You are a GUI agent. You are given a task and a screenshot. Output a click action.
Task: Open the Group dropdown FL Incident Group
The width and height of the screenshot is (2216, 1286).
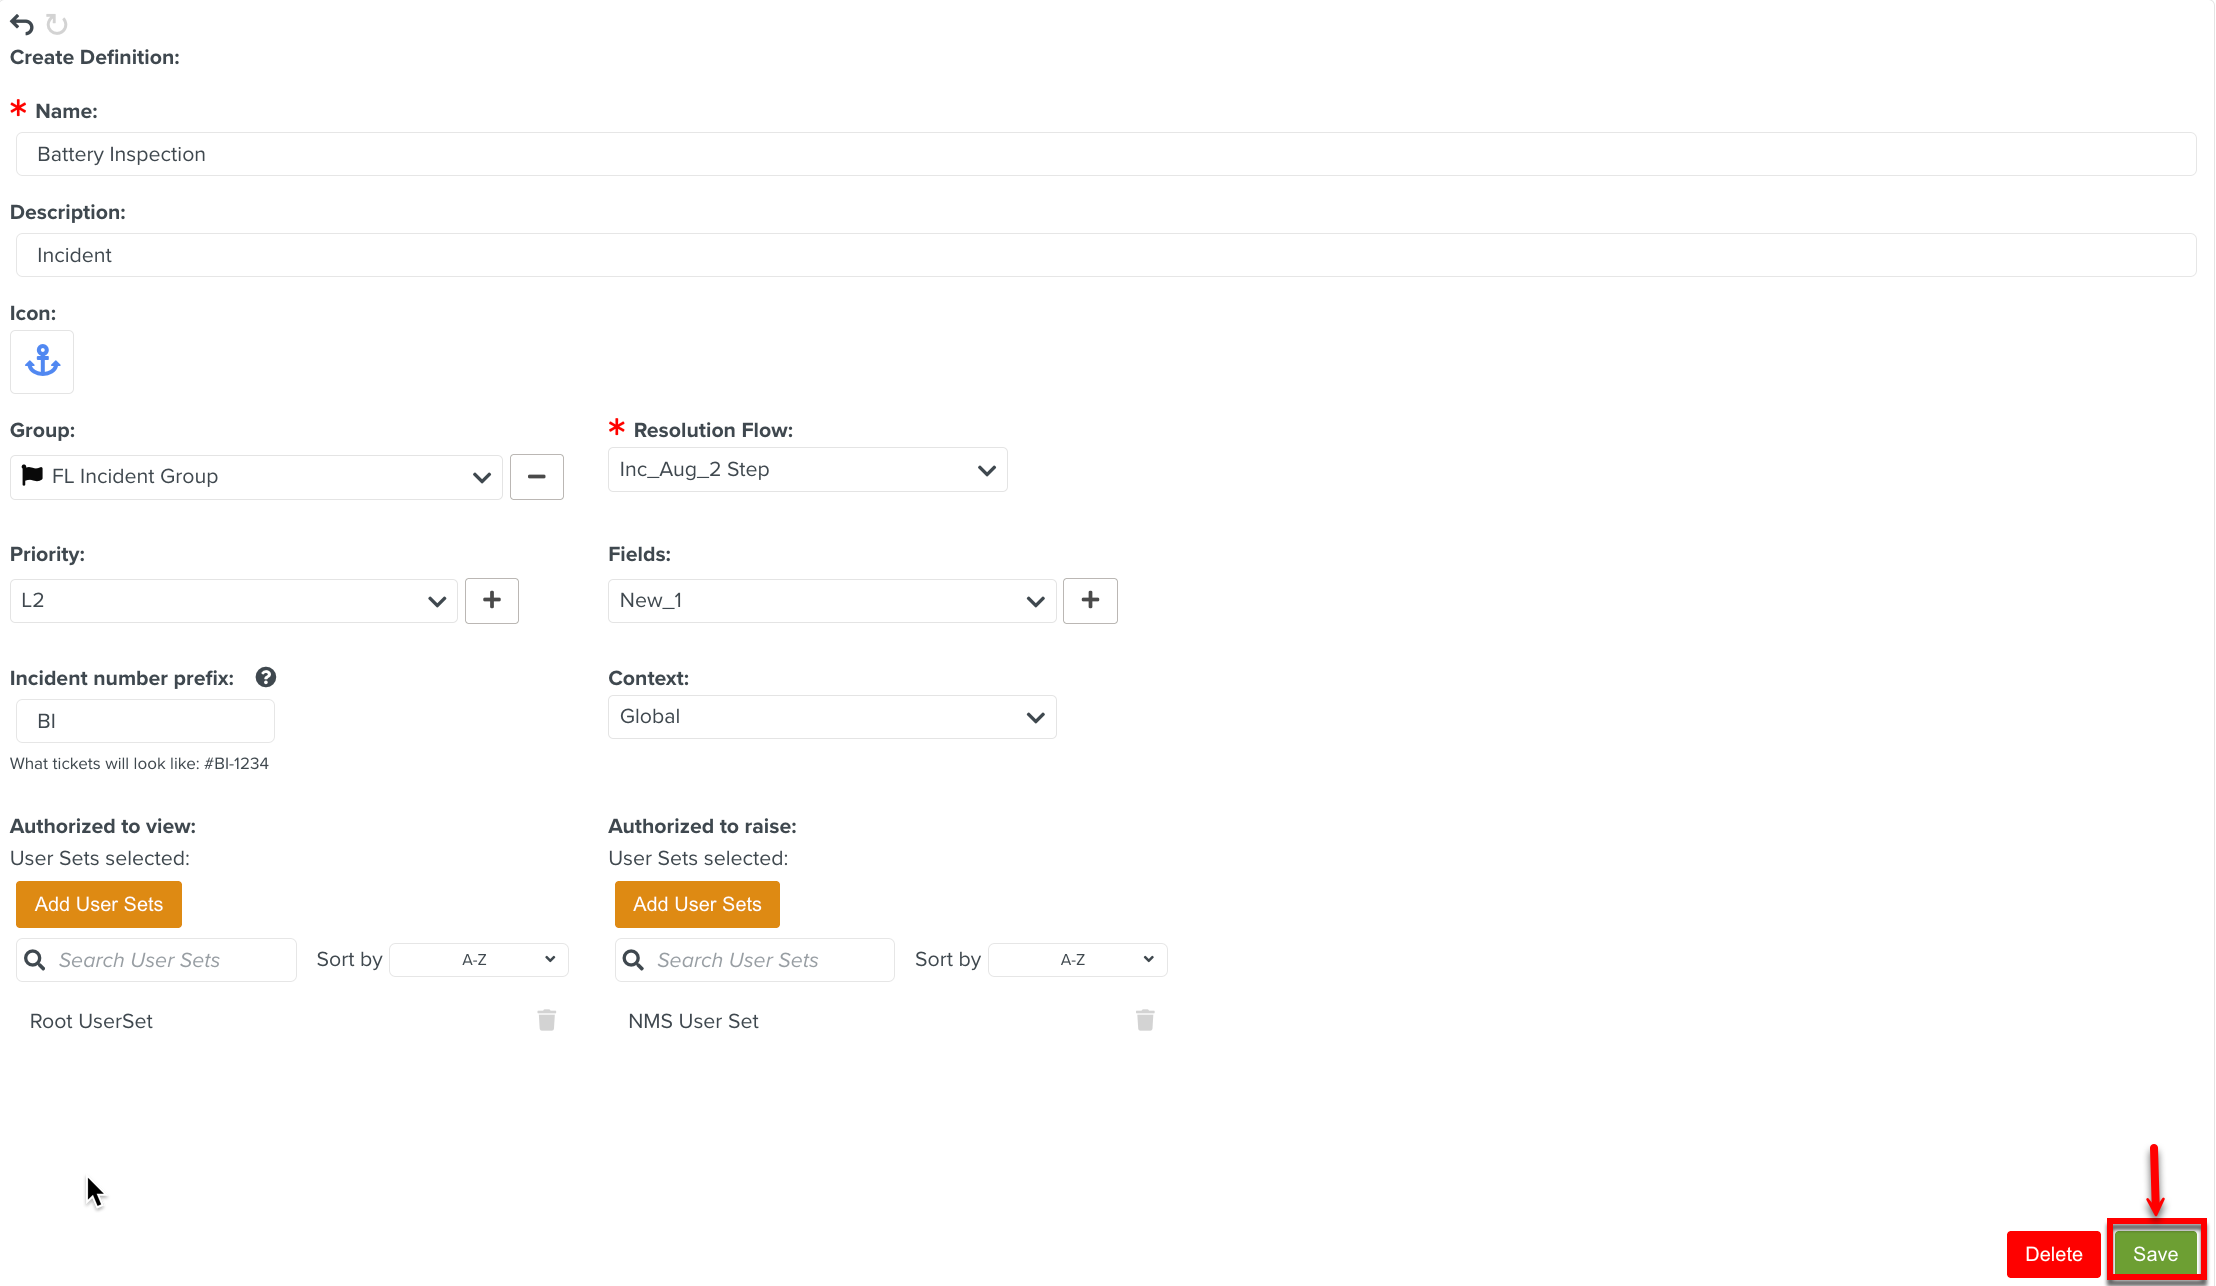point(256,477)
